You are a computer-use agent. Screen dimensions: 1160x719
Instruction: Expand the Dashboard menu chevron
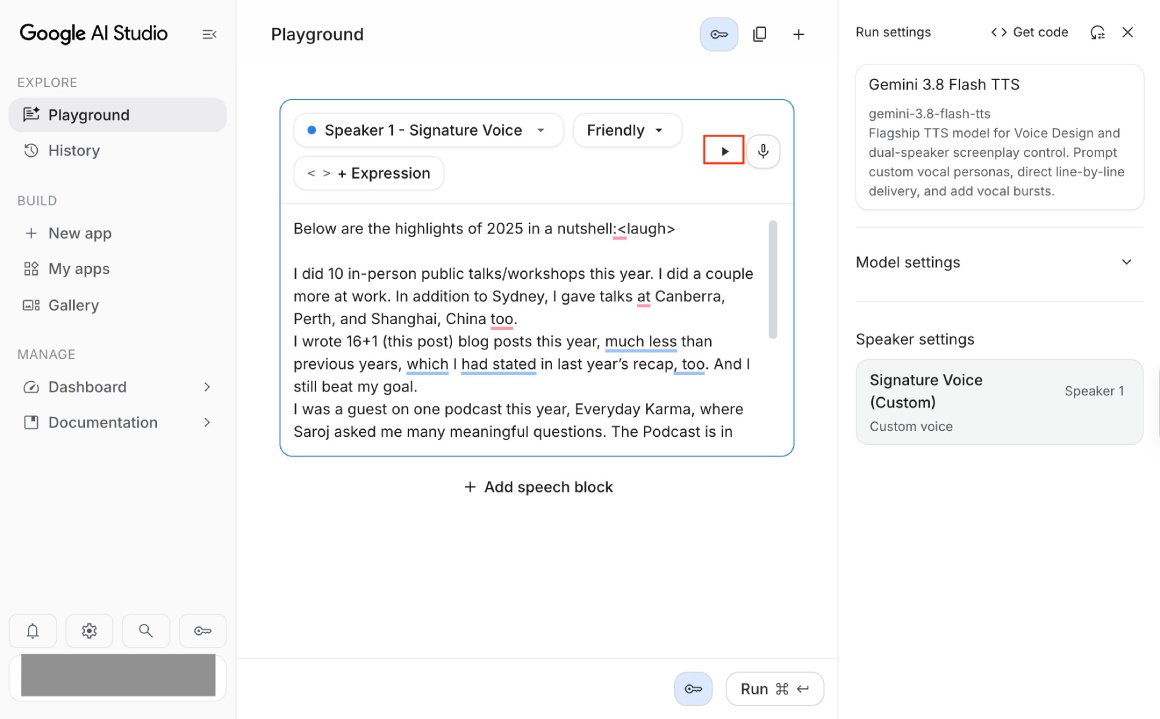[207, 387]
